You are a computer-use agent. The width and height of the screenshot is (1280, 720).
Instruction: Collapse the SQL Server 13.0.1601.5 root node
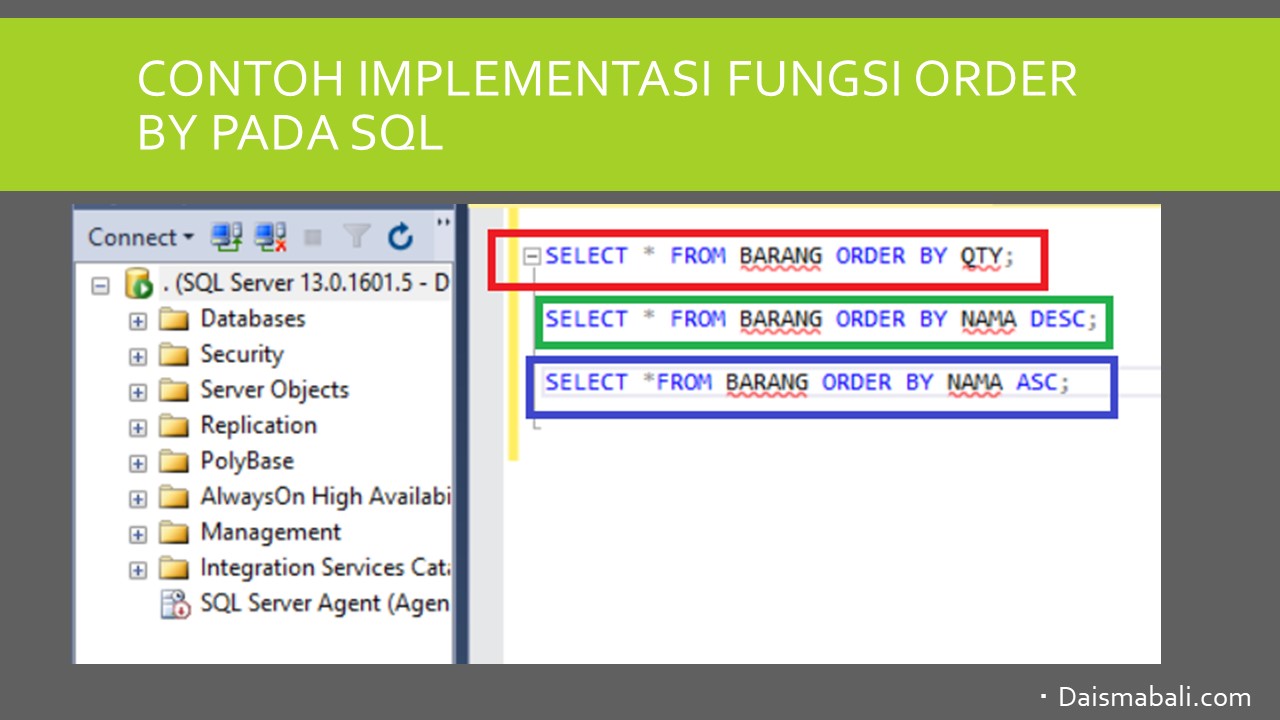pyautogui.click(x=100, y=285)
